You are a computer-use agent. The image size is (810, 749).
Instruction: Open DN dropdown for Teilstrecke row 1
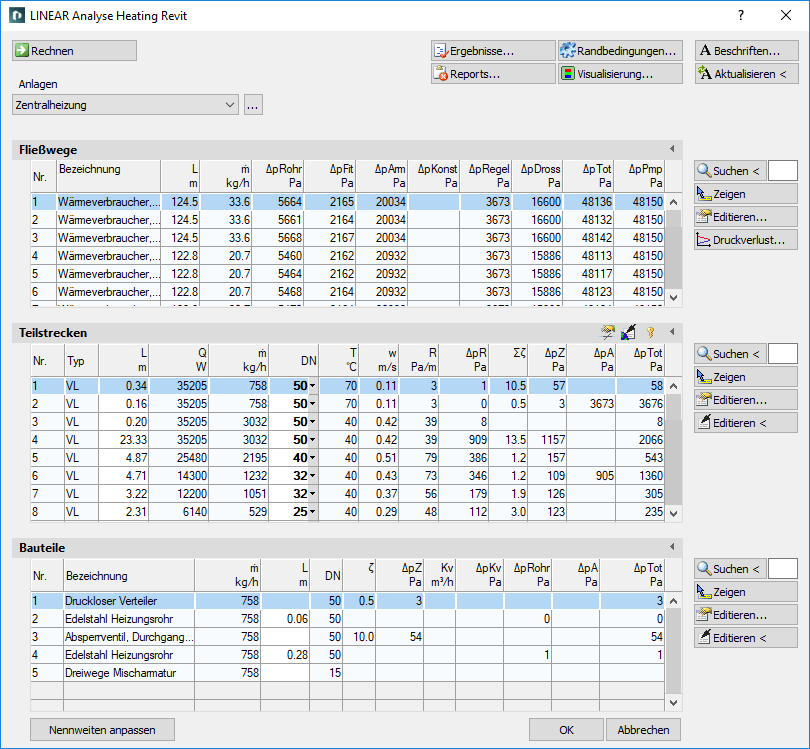click(313, 386)
